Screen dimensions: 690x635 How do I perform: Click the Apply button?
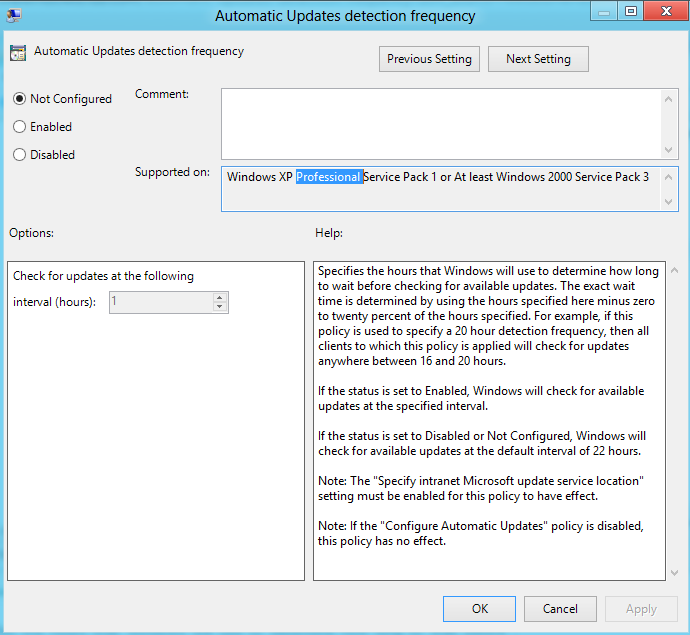[x=641, y=609]
